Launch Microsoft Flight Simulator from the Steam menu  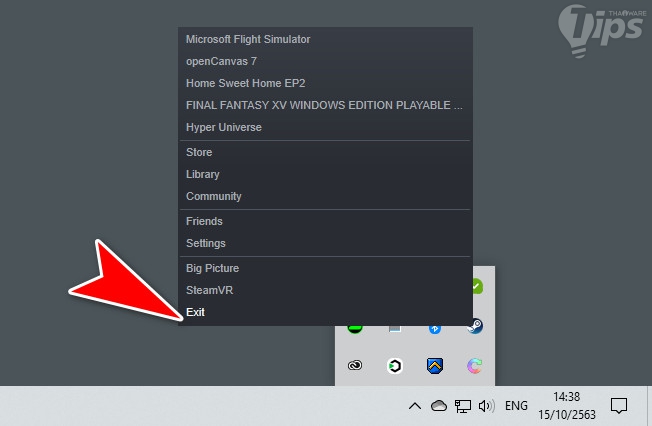pyautogui.click(x=325, y=39)
